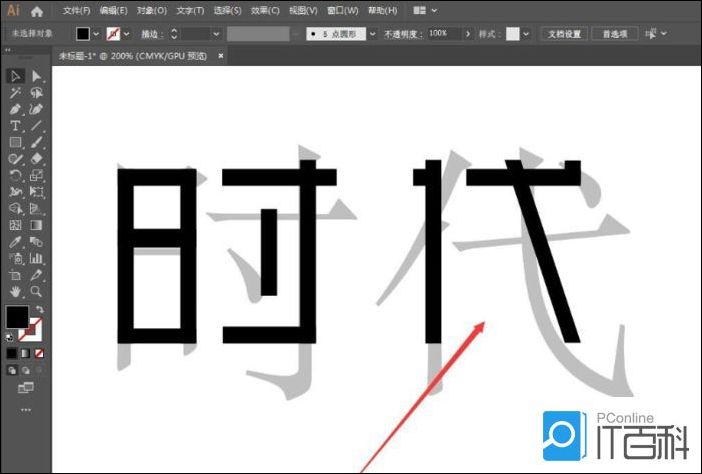This screenshot has height=474, width=702.
Task: Reset default fill and stroke
Action: click(9, 338)
